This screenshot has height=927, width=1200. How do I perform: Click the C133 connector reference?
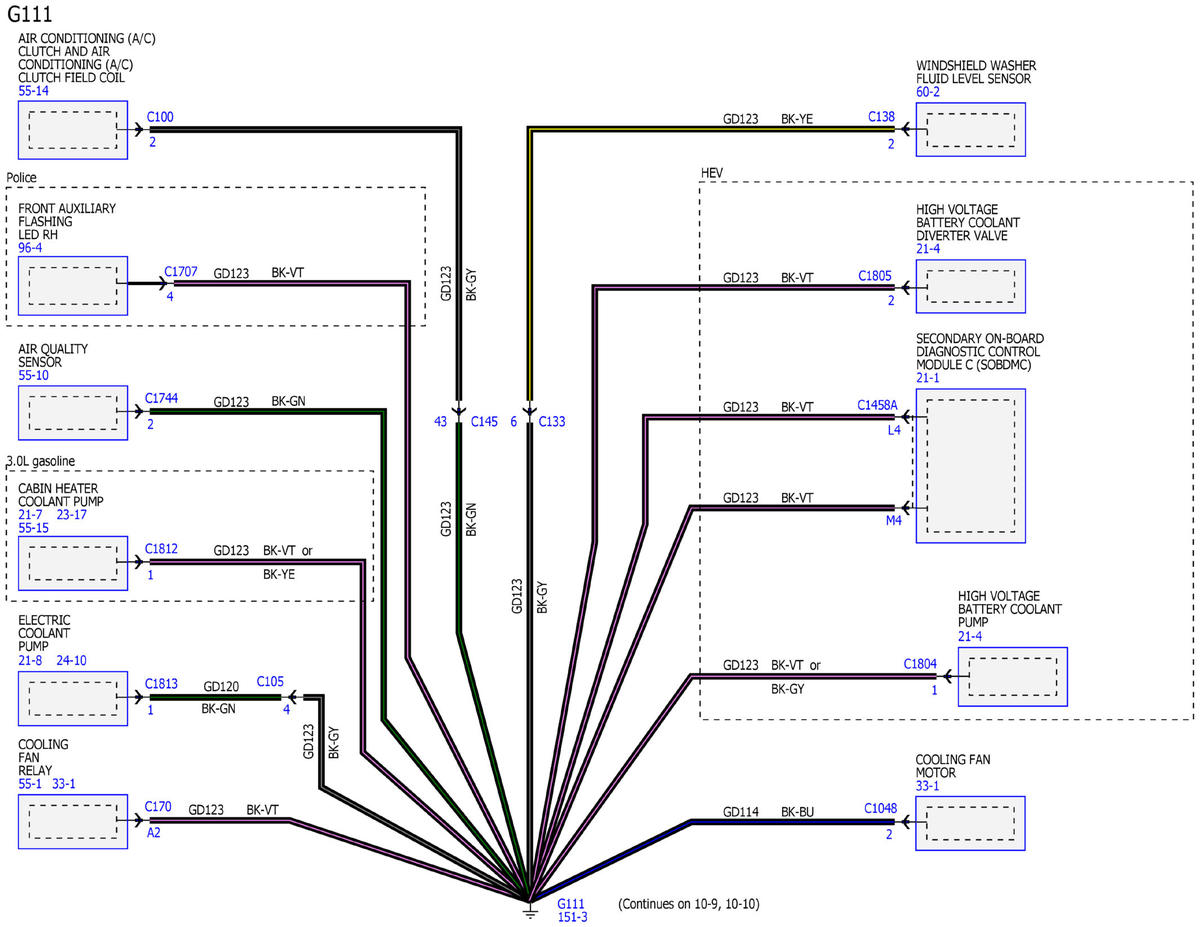[551, 422]
